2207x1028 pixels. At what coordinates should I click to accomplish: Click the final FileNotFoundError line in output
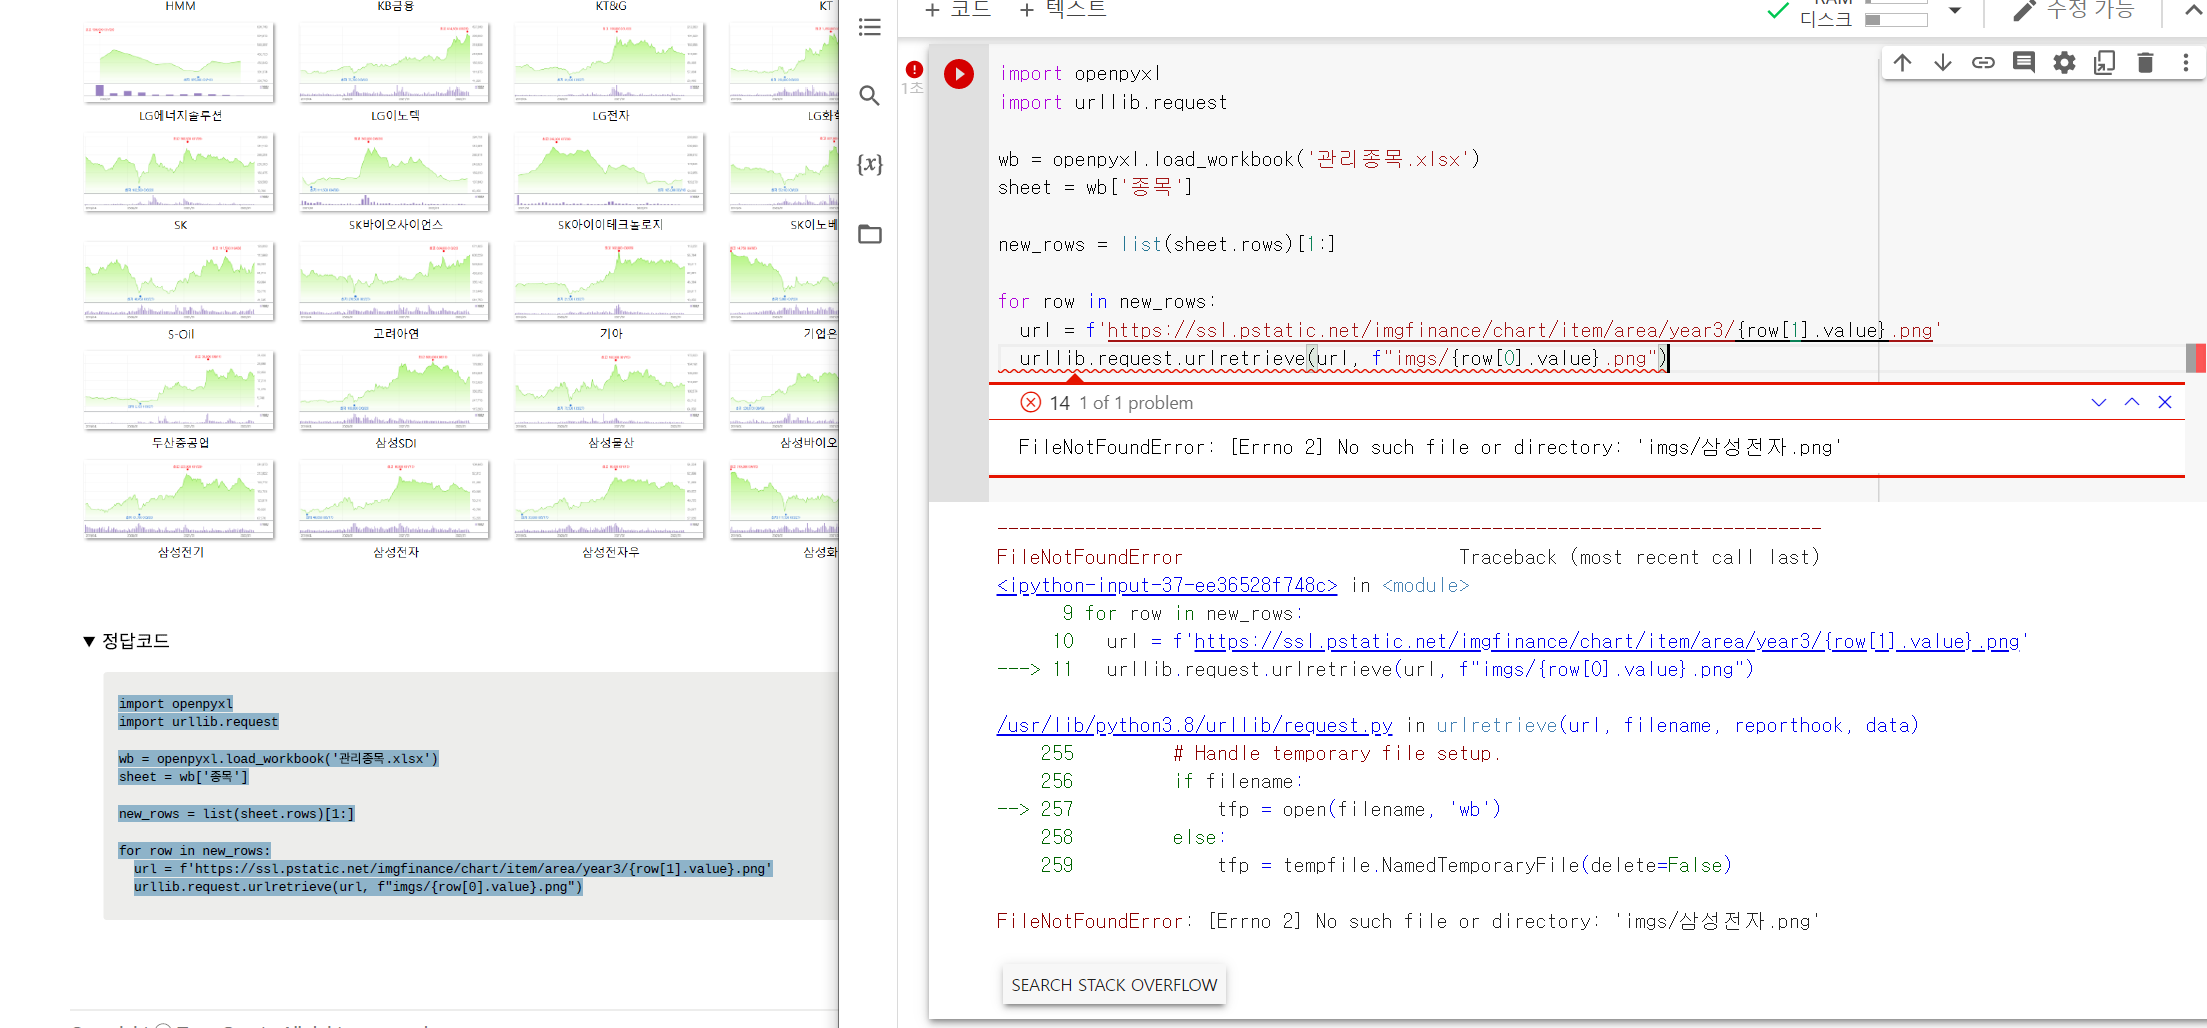(1408, 922)
